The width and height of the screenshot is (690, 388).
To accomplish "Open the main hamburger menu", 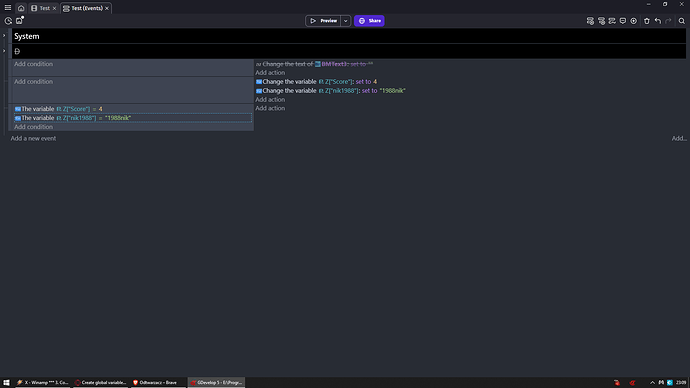I will 7,7.
